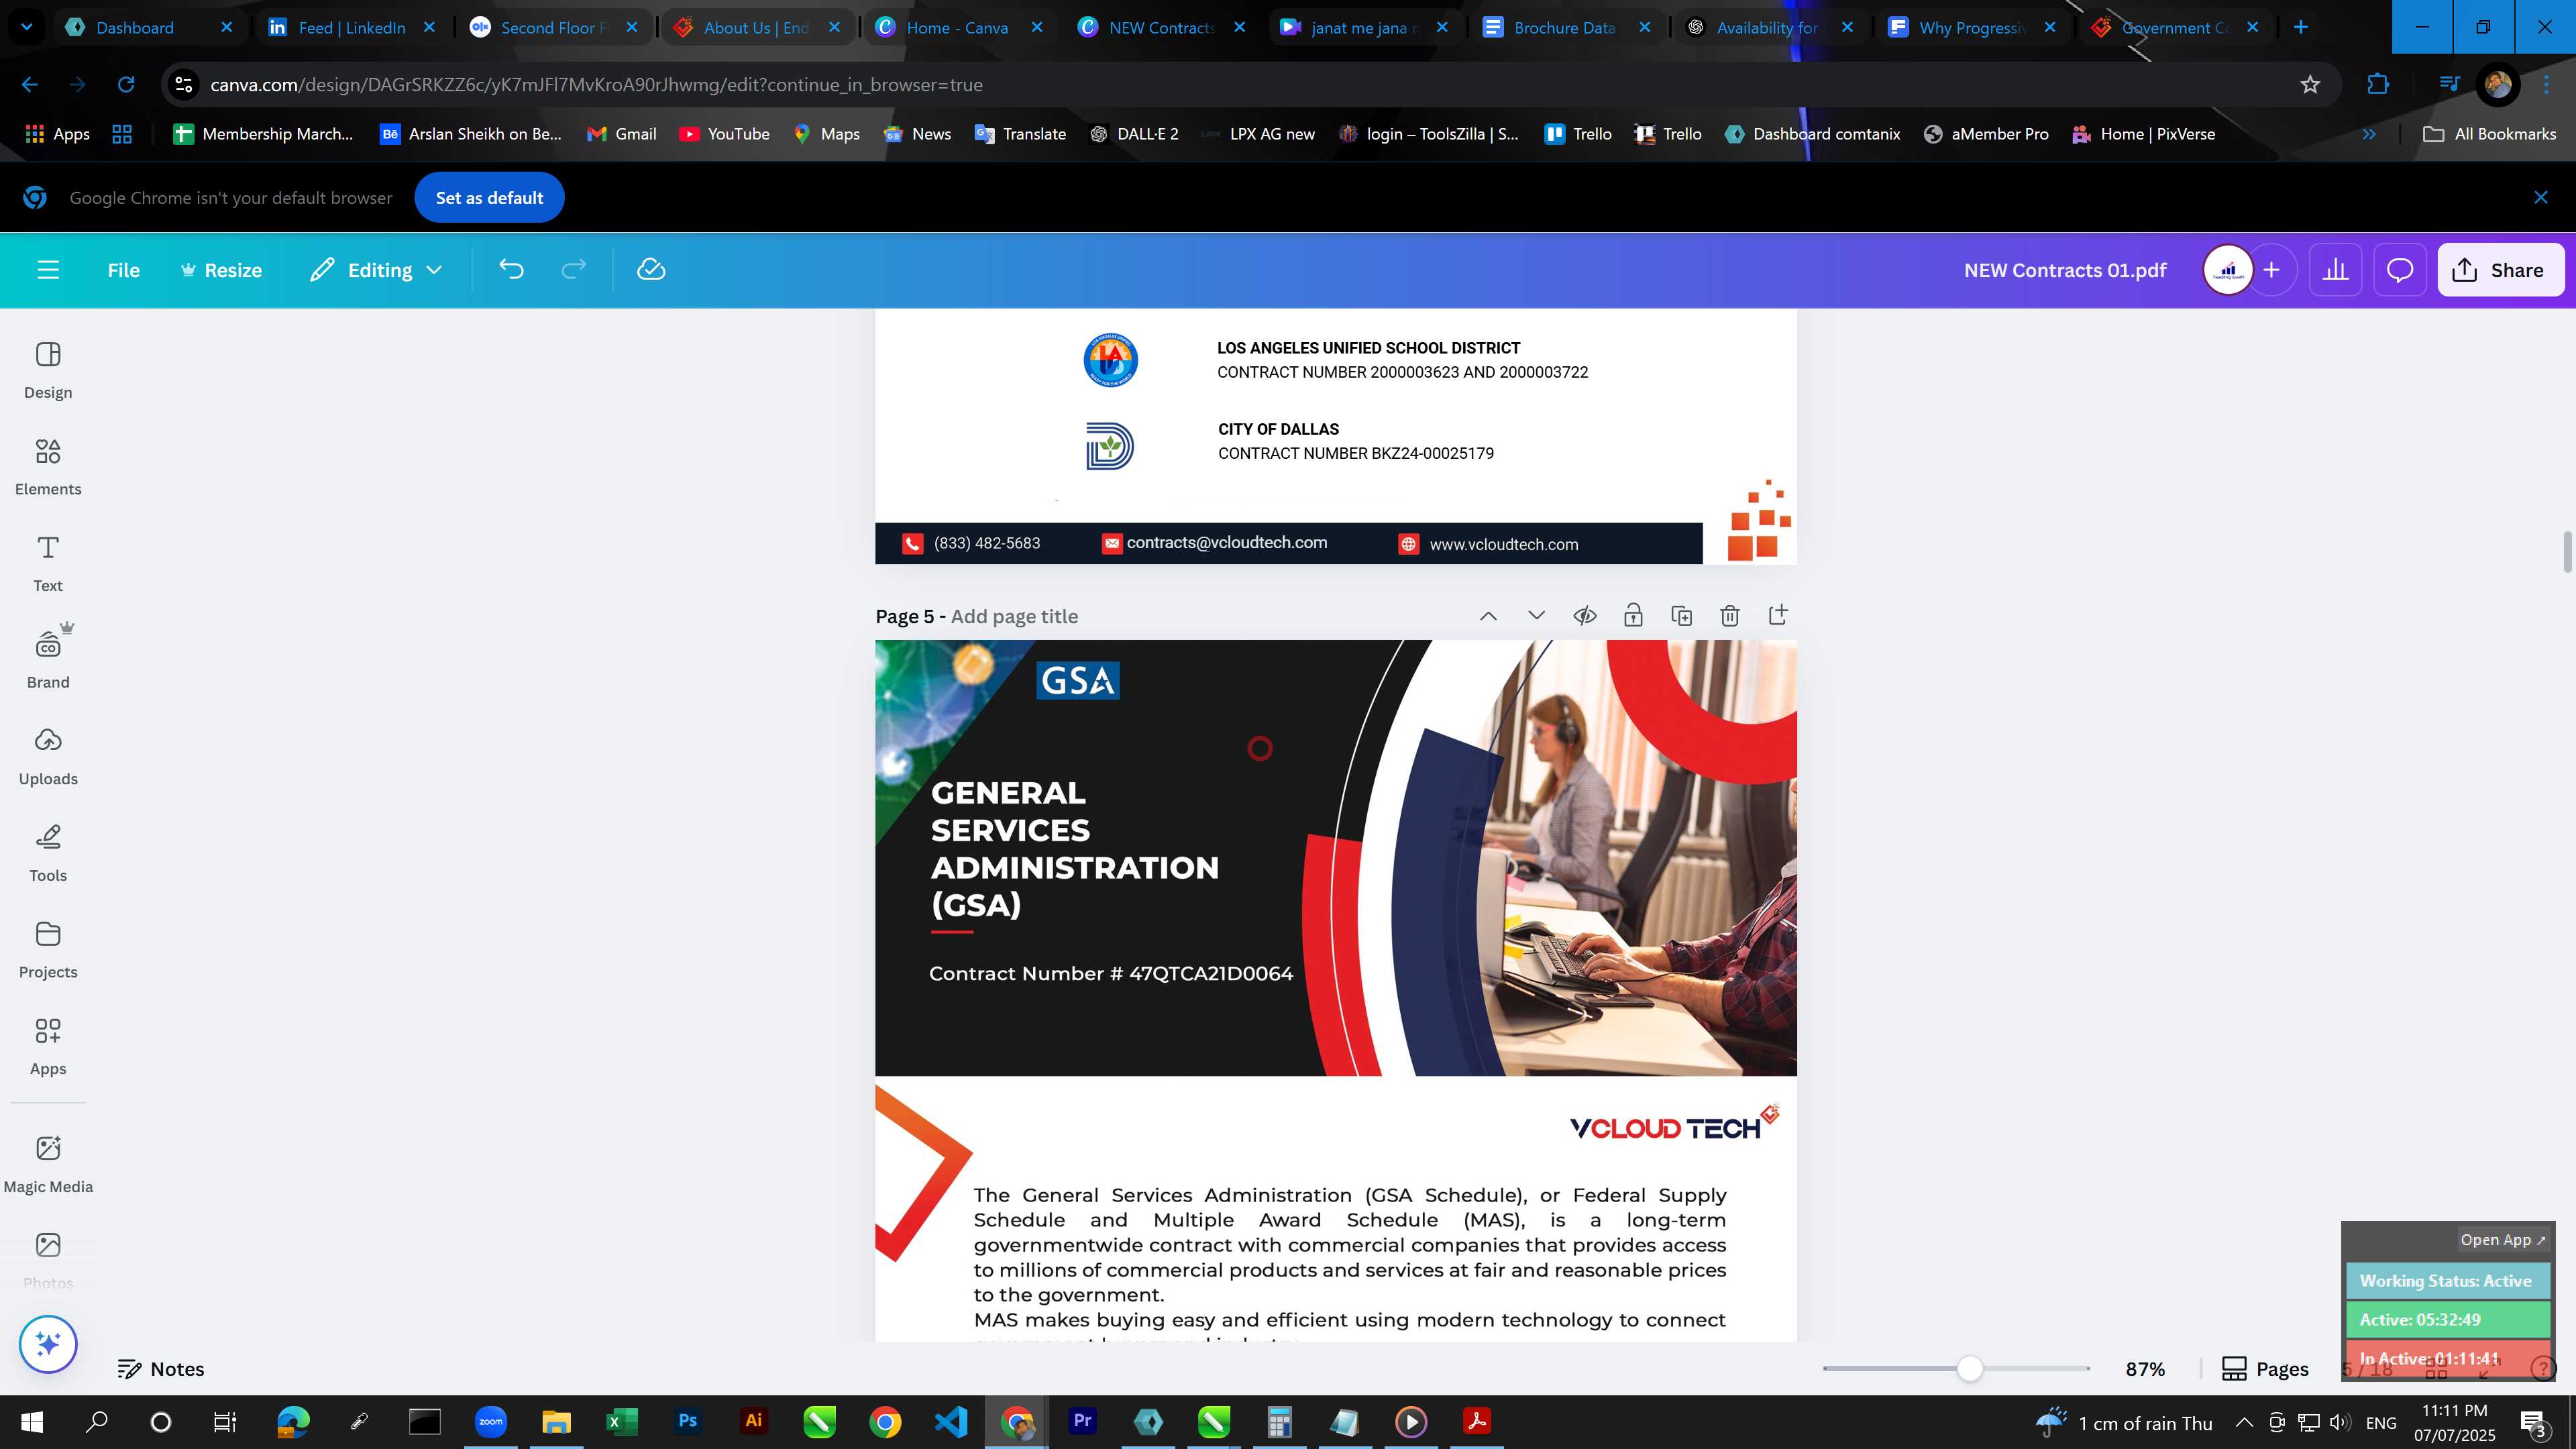The width and height of the screenshot is (2576, 1449).
Task: Delete Page 5 with trash icon
Action: 1729,616
